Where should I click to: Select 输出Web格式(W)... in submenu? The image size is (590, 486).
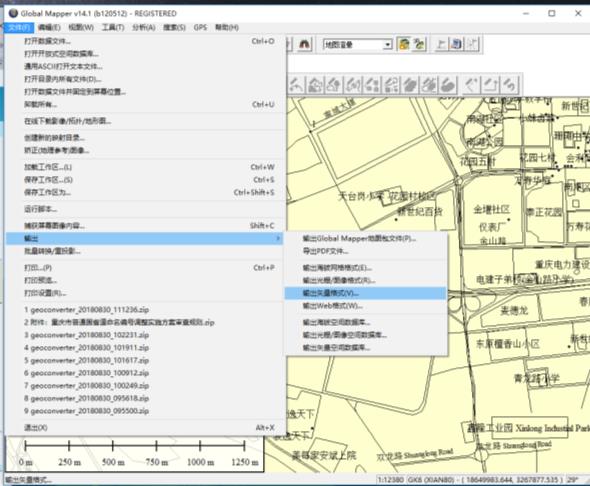click(x=366, y=306)
